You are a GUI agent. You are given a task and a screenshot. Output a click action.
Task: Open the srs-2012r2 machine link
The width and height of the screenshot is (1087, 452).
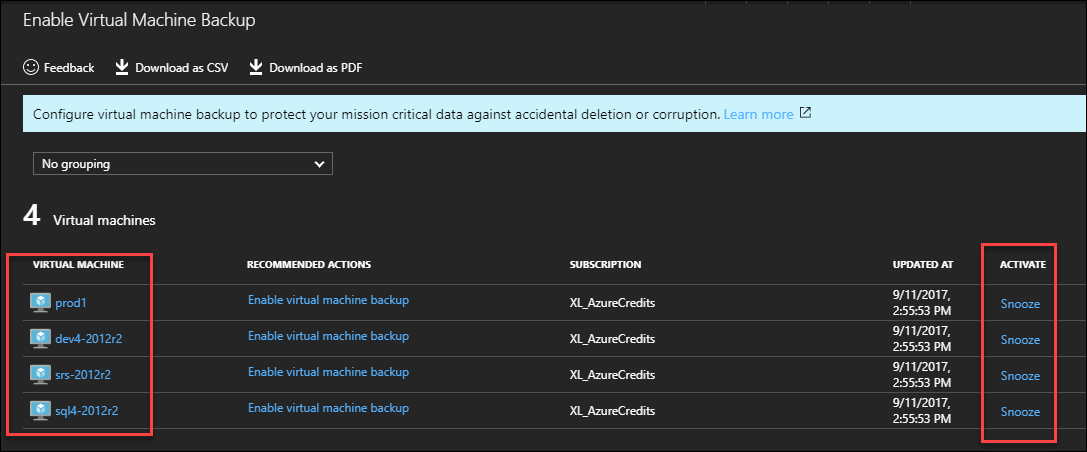tap(83, 375)
